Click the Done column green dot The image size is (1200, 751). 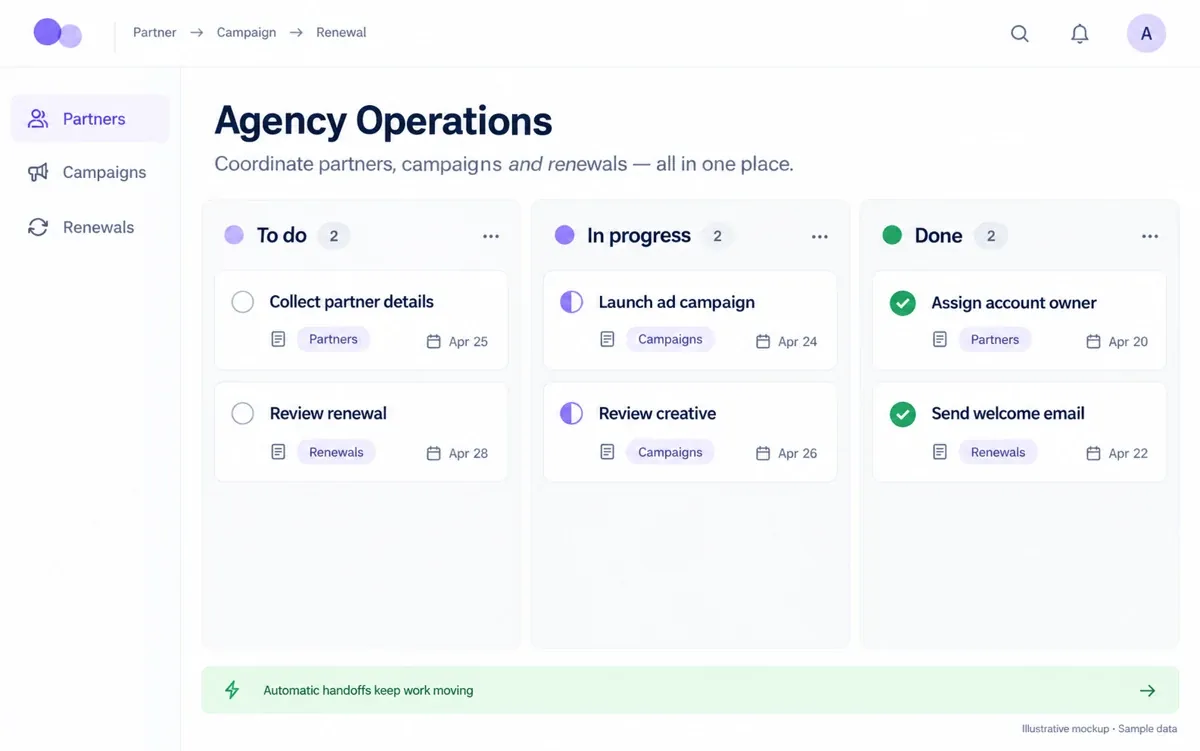pyautogui.click(x=892, y=235)
